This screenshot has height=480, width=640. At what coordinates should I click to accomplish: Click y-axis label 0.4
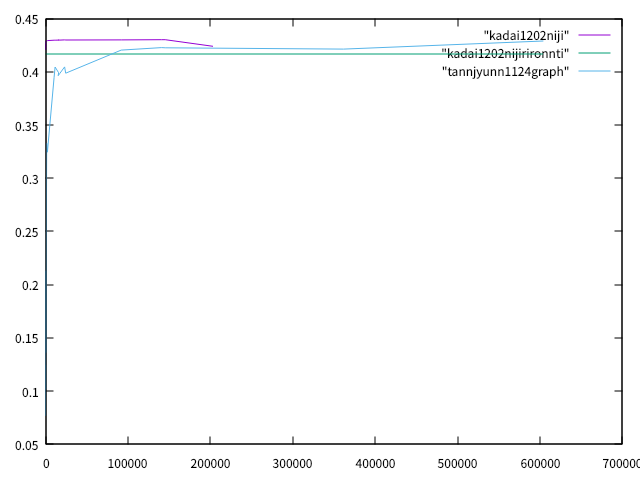[x=30, y=73]
